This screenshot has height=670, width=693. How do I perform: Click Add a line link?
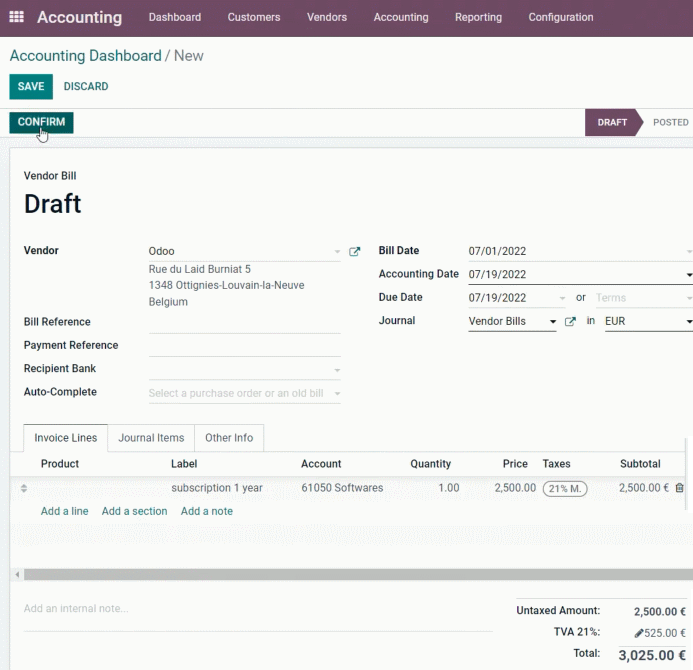coord(65,511)
